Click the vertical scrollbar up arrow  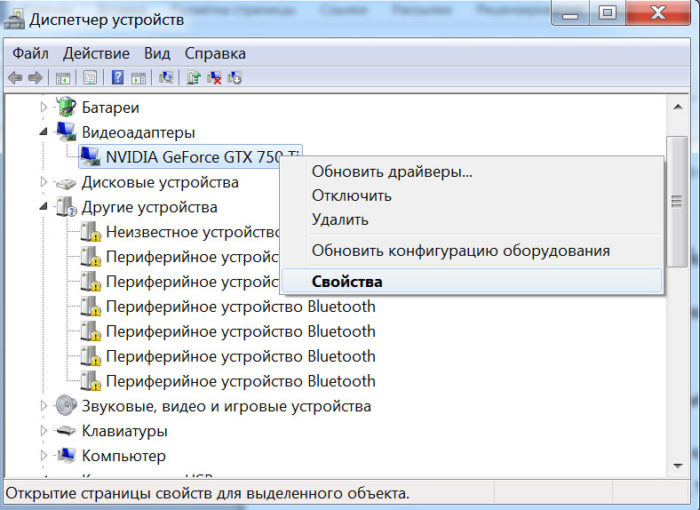click(x=678, y=107)
